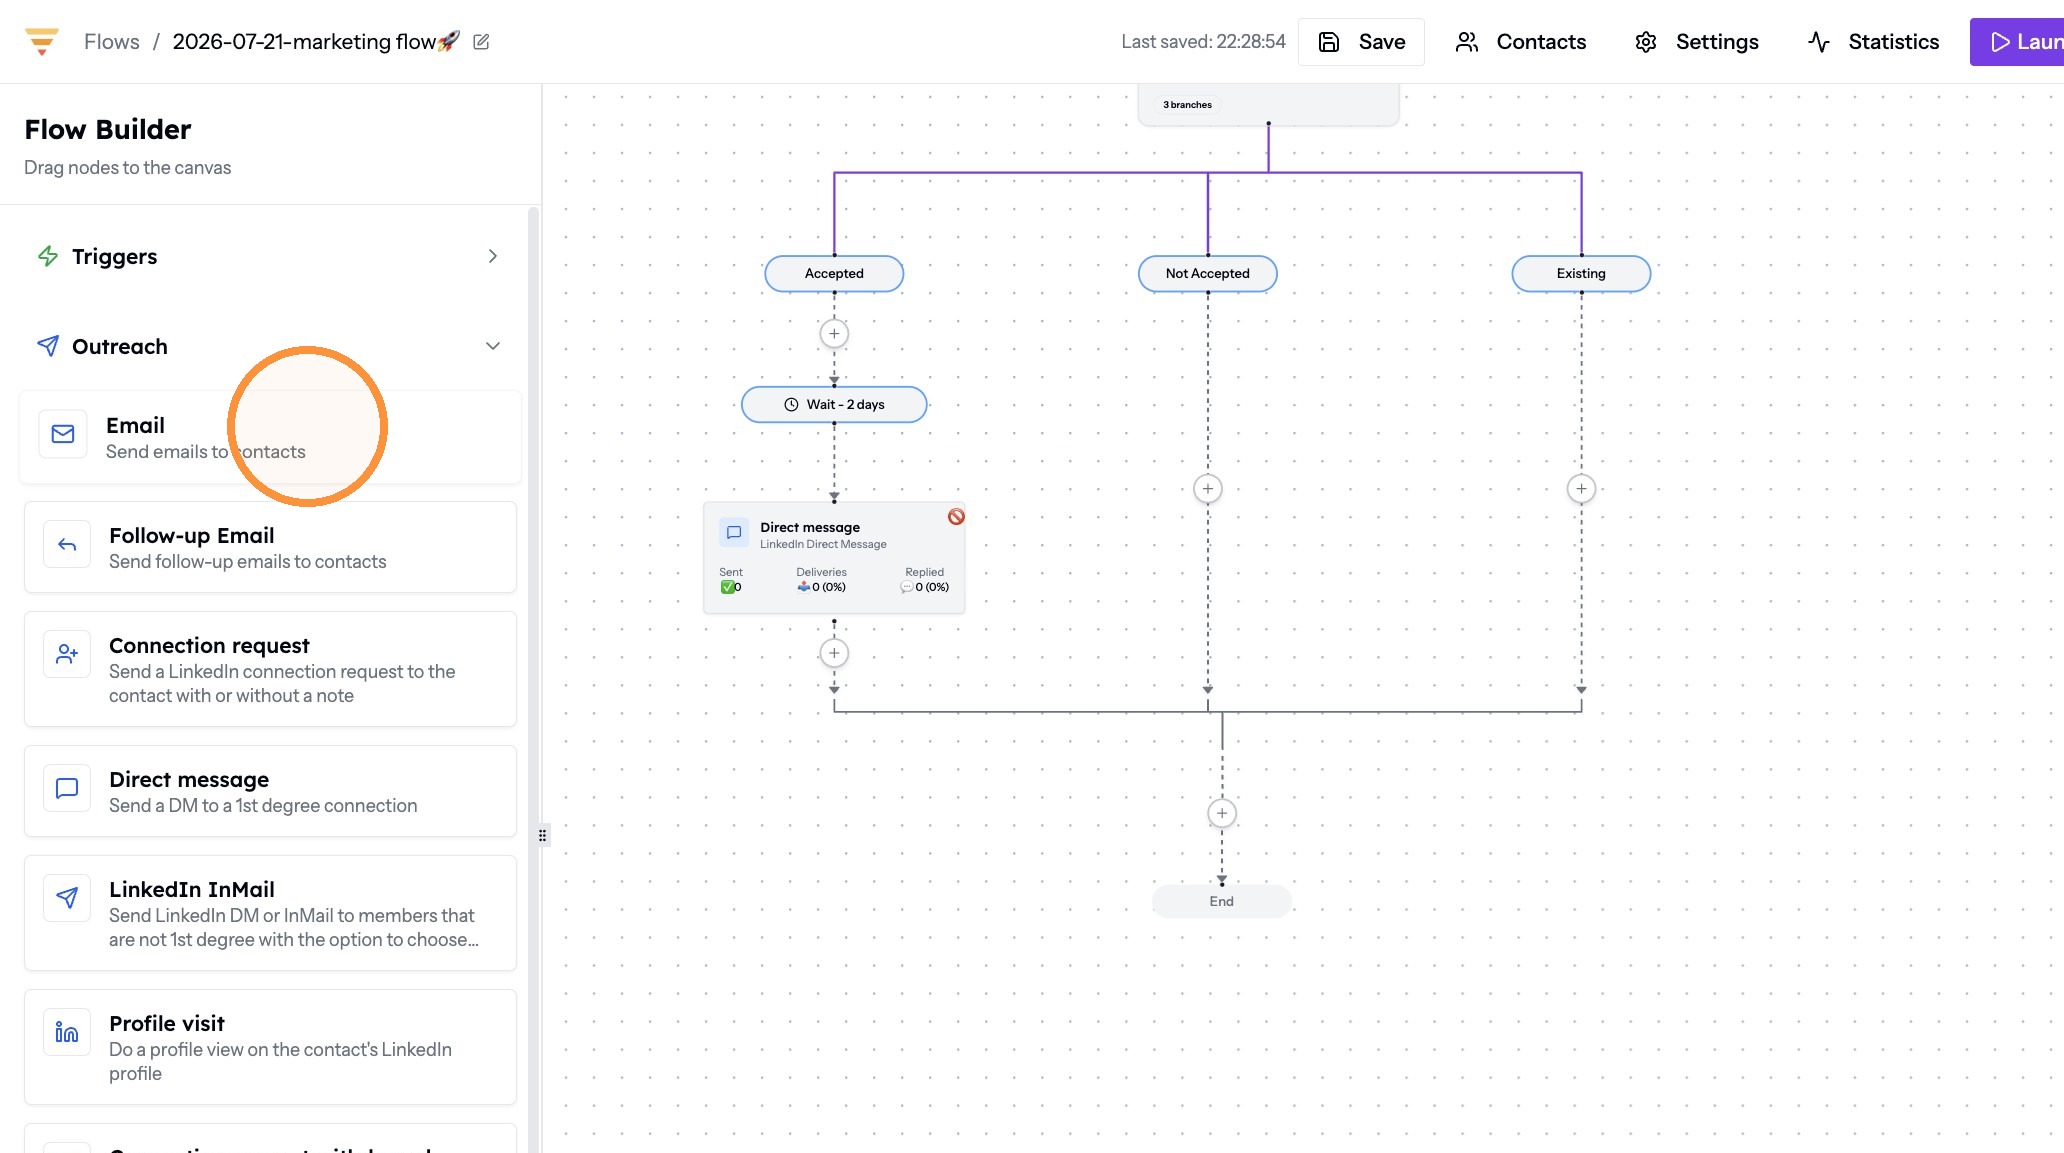The image size is (2064, 1153).
Task: Click the Replied stat icon
Action: click(x=907, y=587)
